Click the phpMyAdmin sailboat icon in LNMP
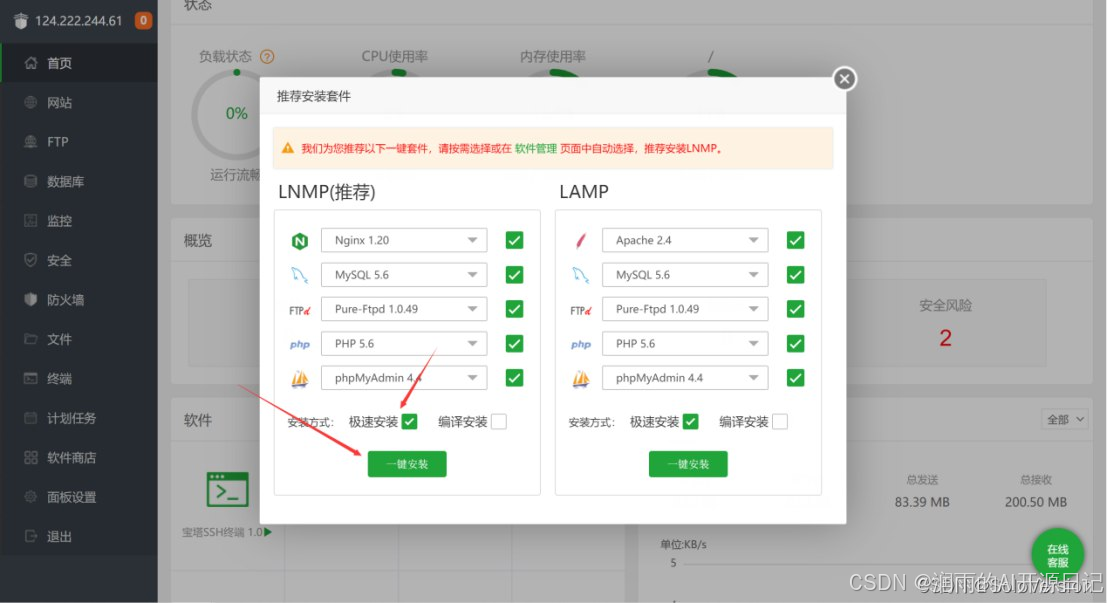The height and width of the screenshot is (603, 1108). point(300,379)
